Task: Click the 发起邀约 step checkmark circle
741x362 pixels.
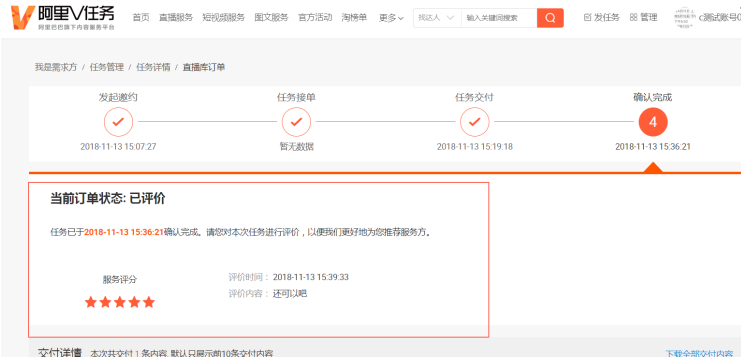Action: coord(118,122)
